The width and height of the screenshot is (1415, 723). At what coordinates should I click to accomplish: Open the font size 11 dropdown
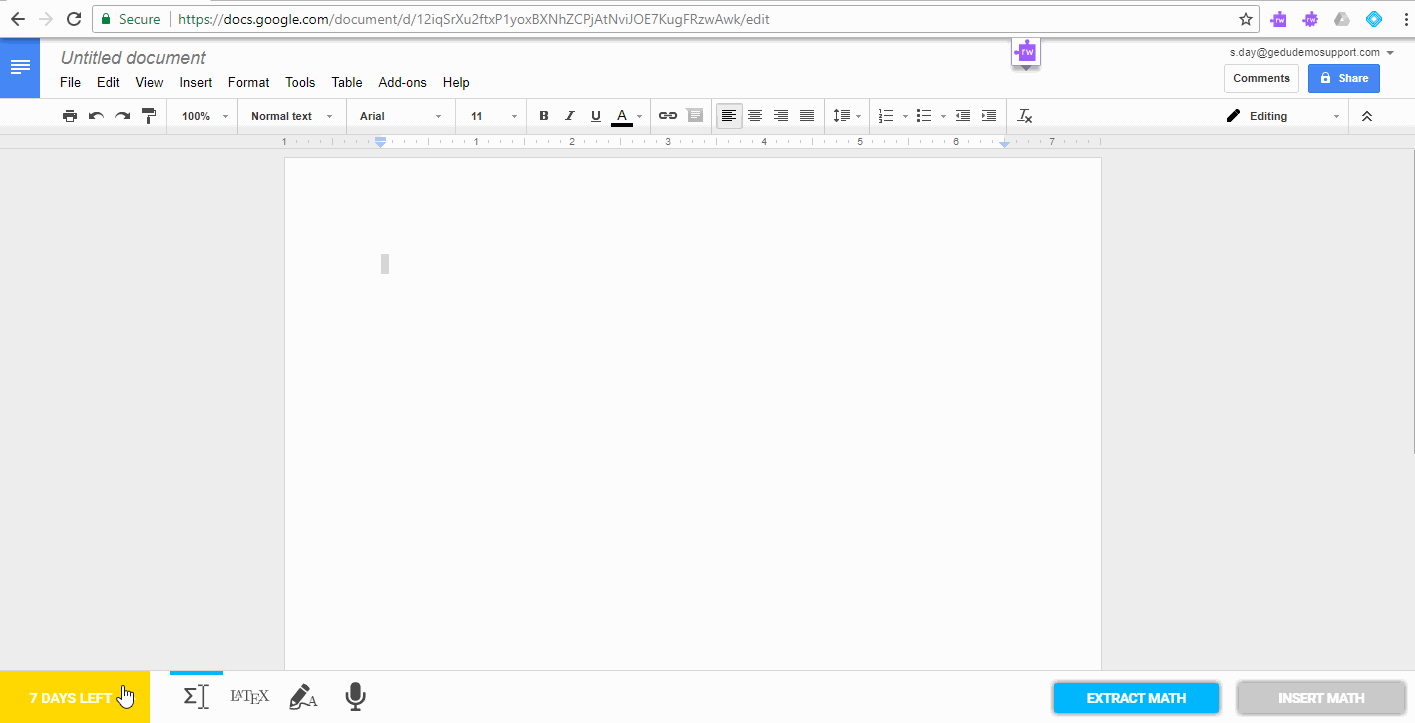click(494, 116)
